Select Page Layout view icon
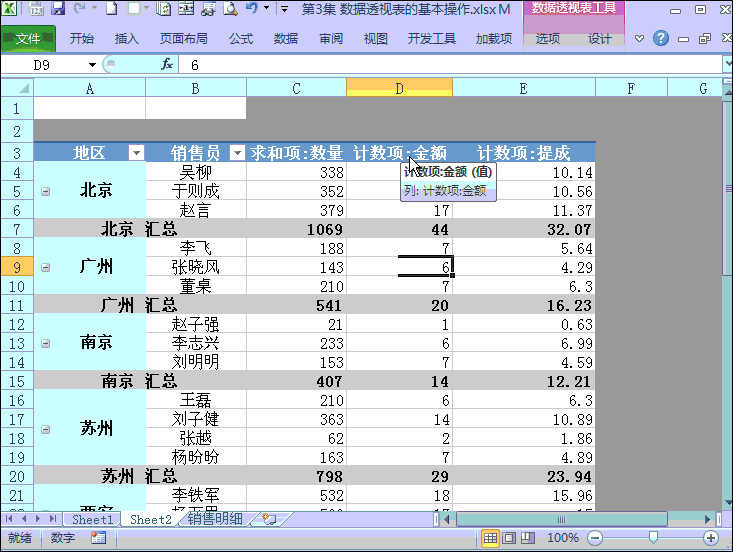 coord(509,538)
